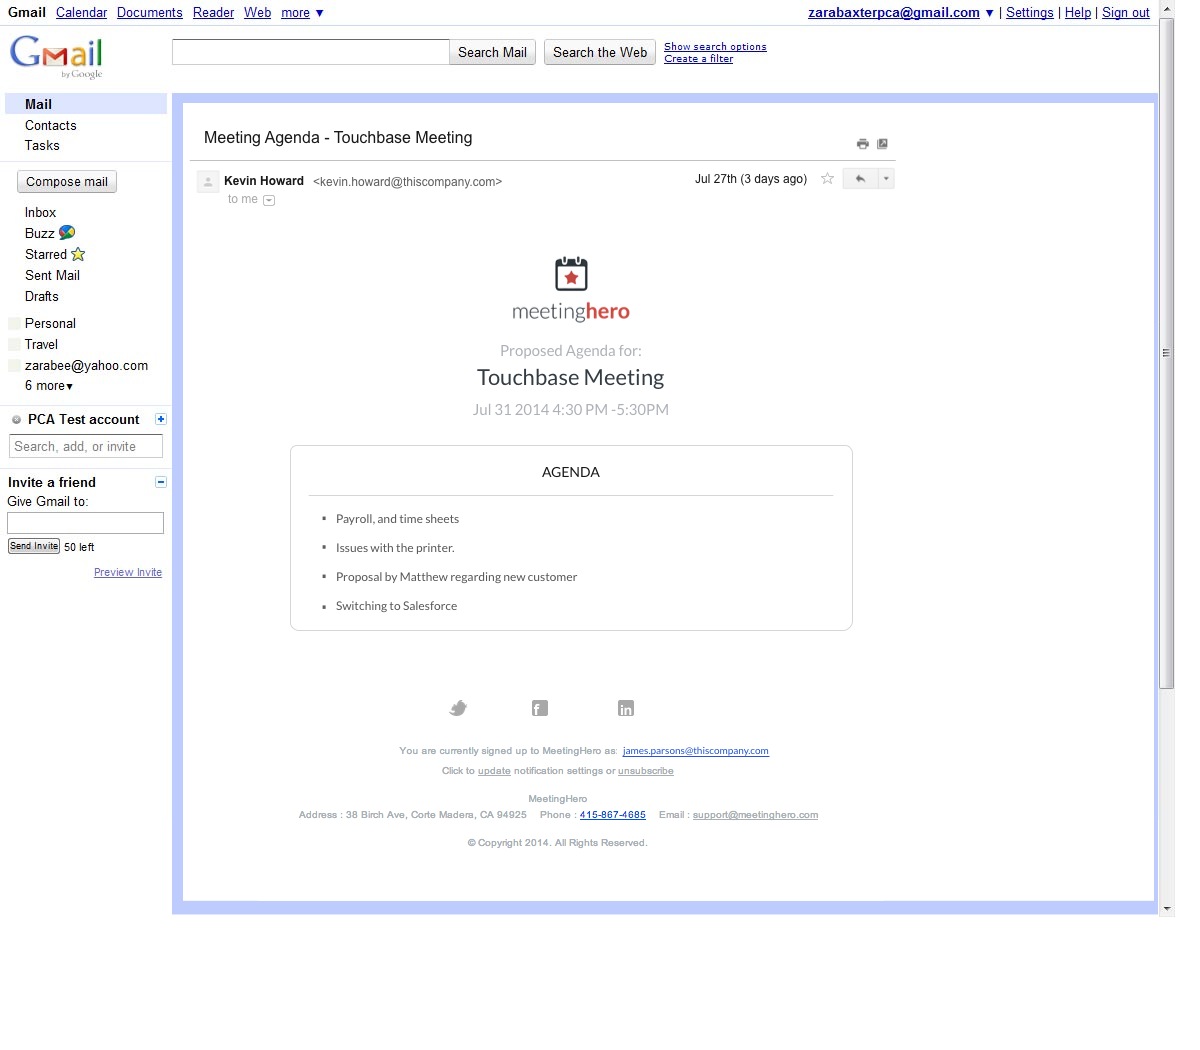Click the unsubscribe link
The height and width of the screenshot is (1050, 1200).
tap(645, 771)
